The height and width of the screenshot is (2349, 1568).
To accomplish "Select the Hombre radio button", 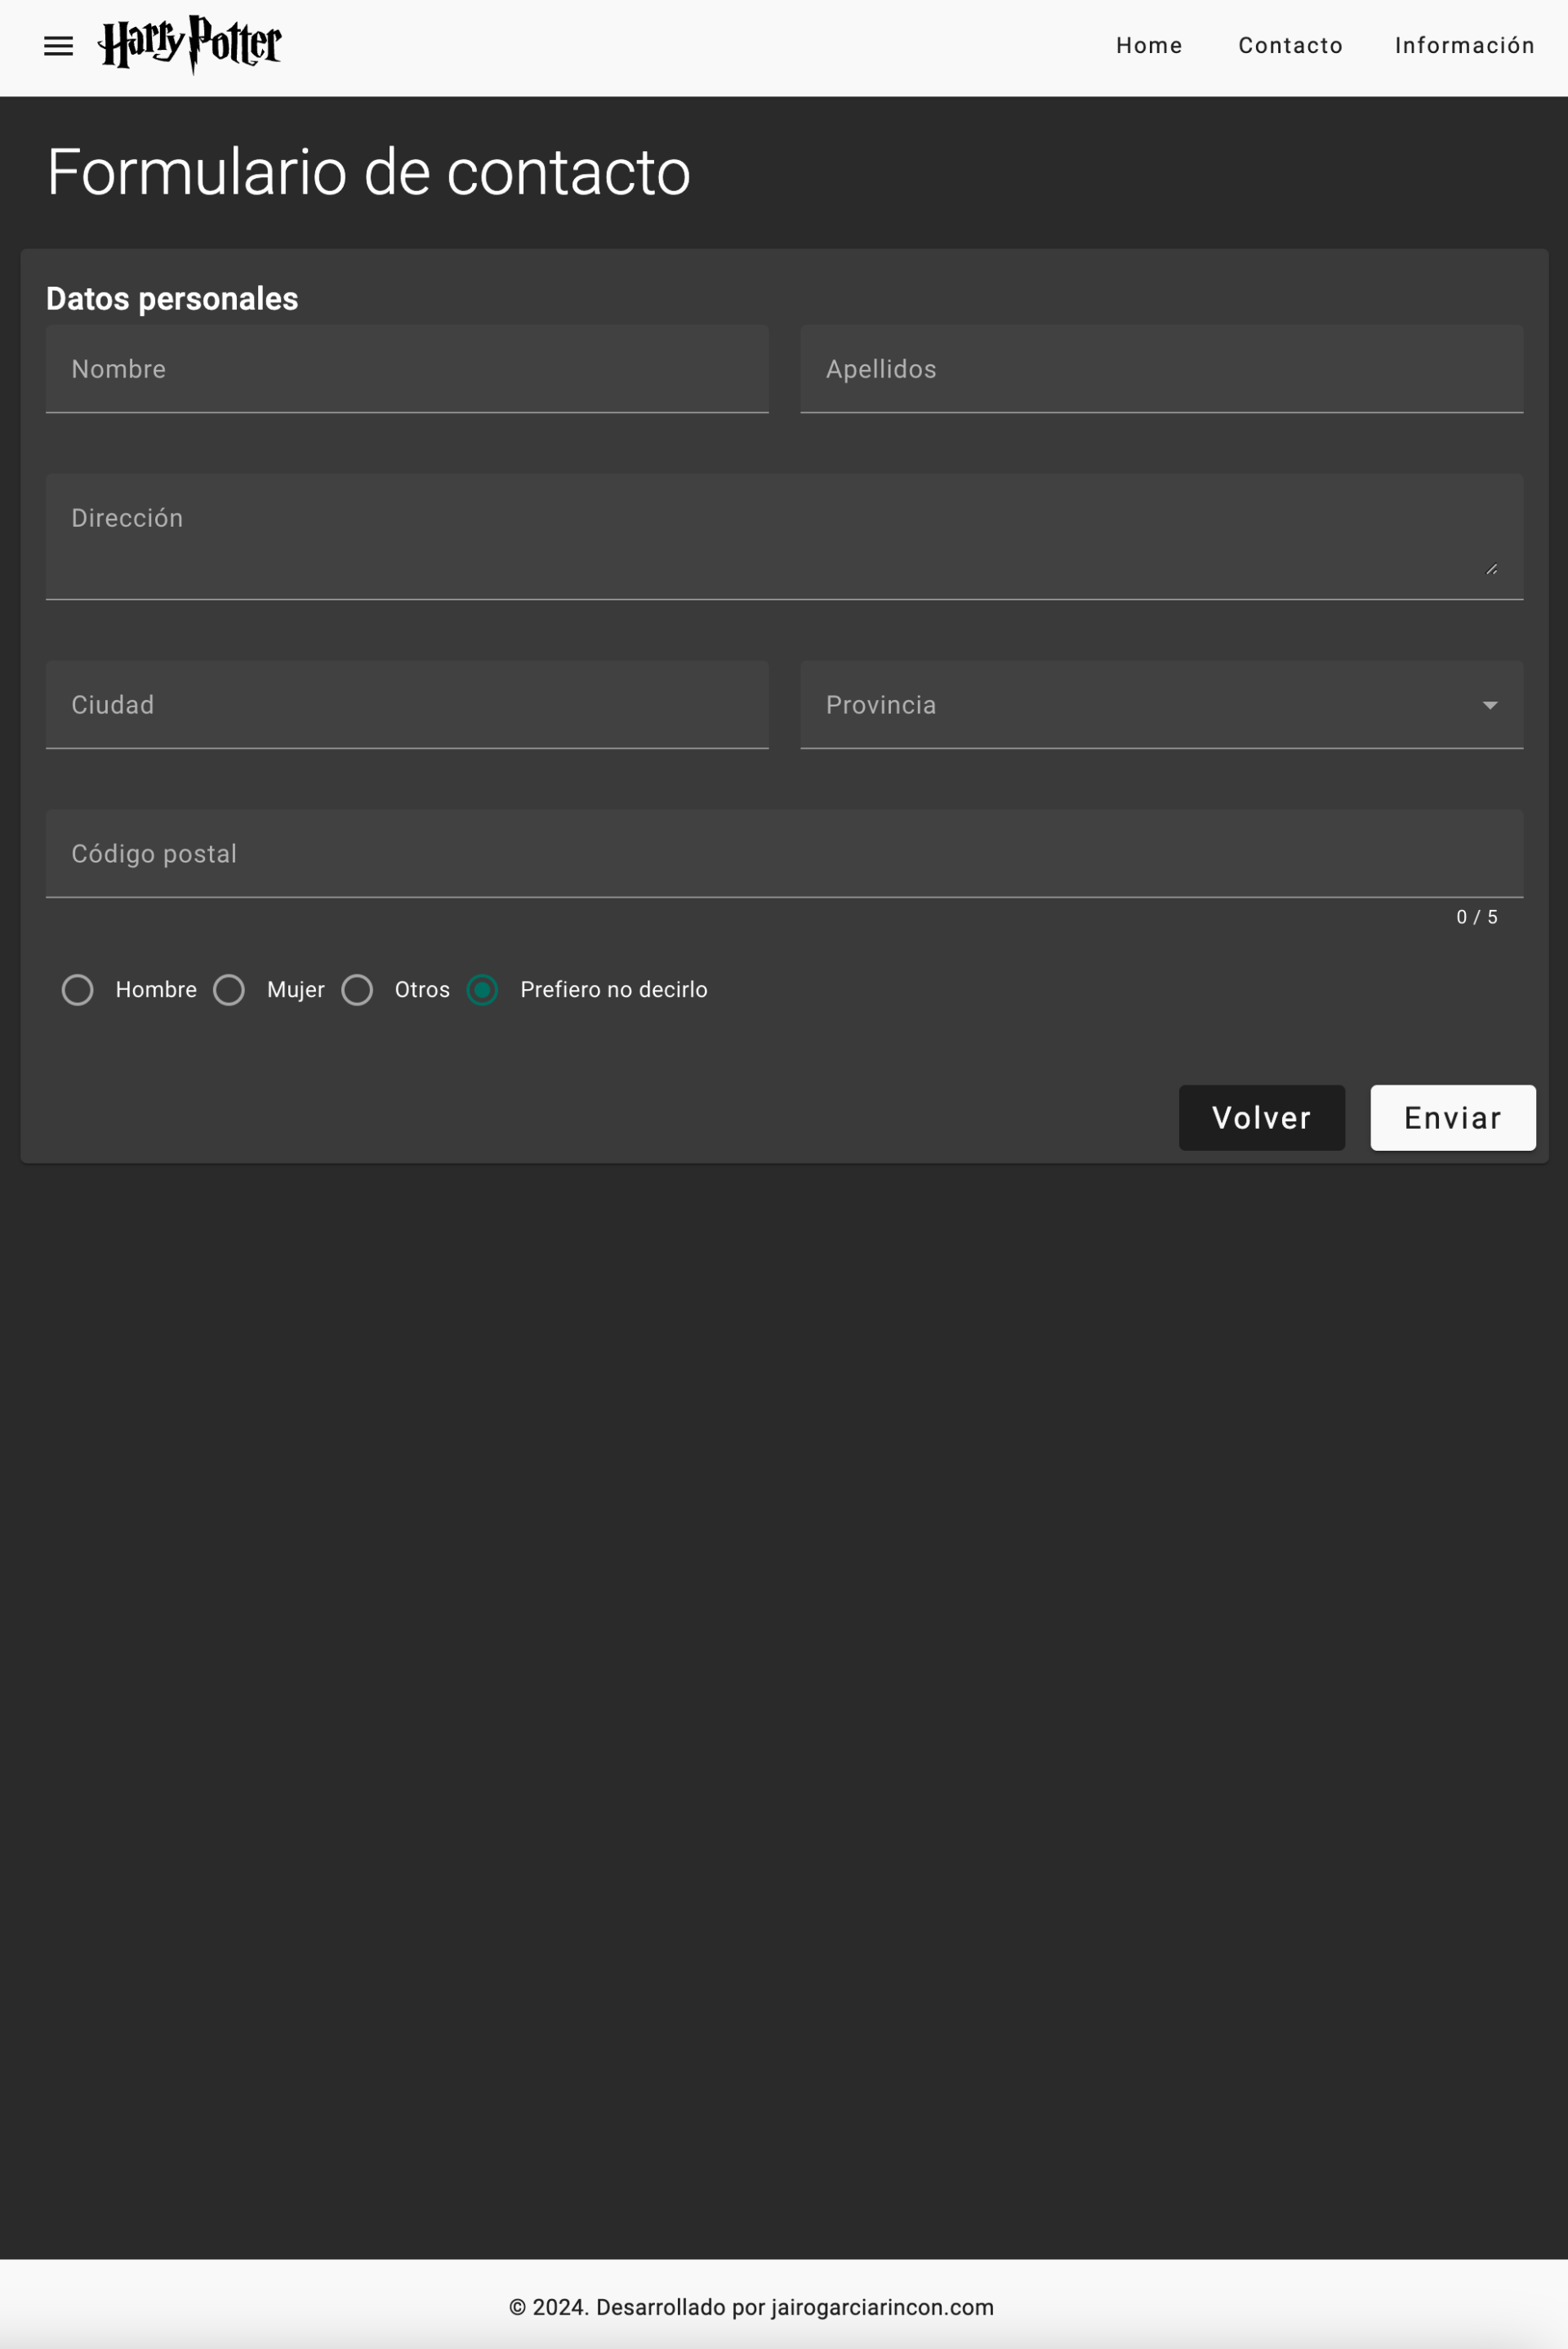I will pyautogui.click(x=78, y=989).
